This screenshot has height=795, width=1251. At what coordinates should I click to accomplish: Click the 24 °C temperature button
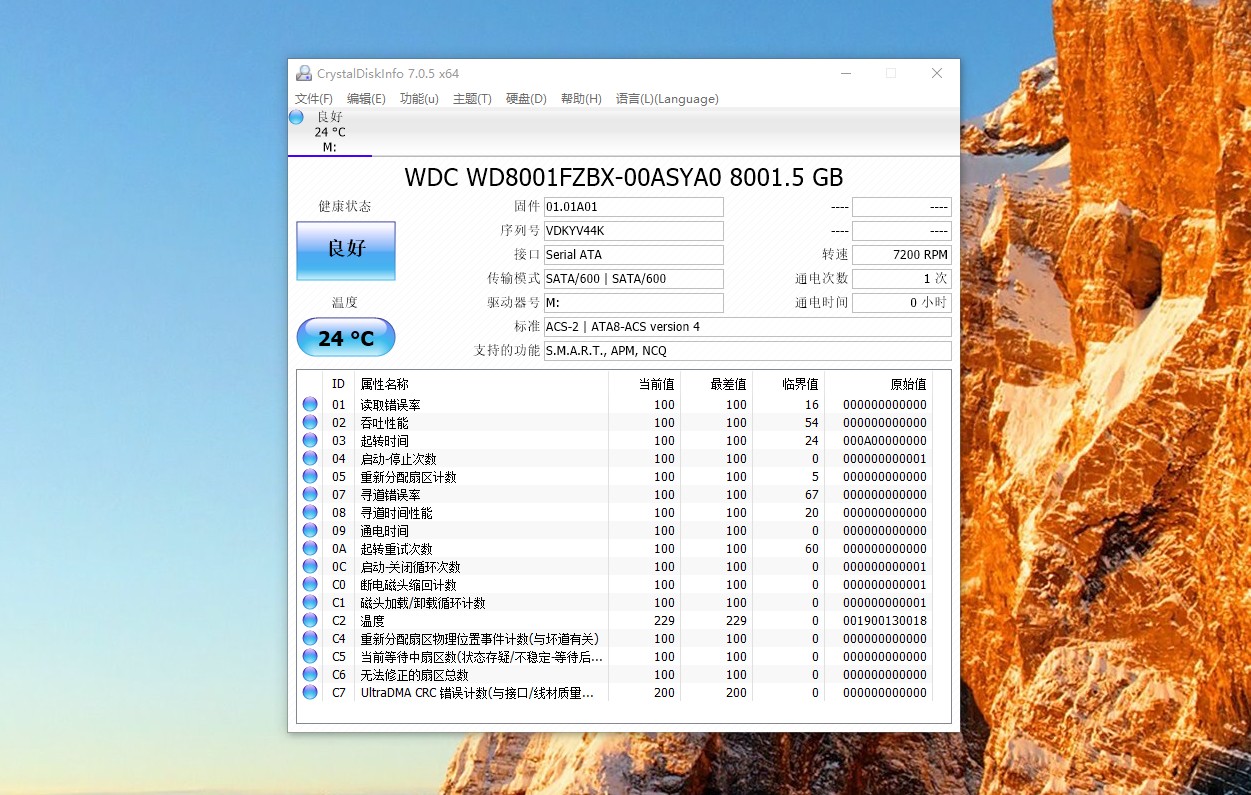coord(345,337)
